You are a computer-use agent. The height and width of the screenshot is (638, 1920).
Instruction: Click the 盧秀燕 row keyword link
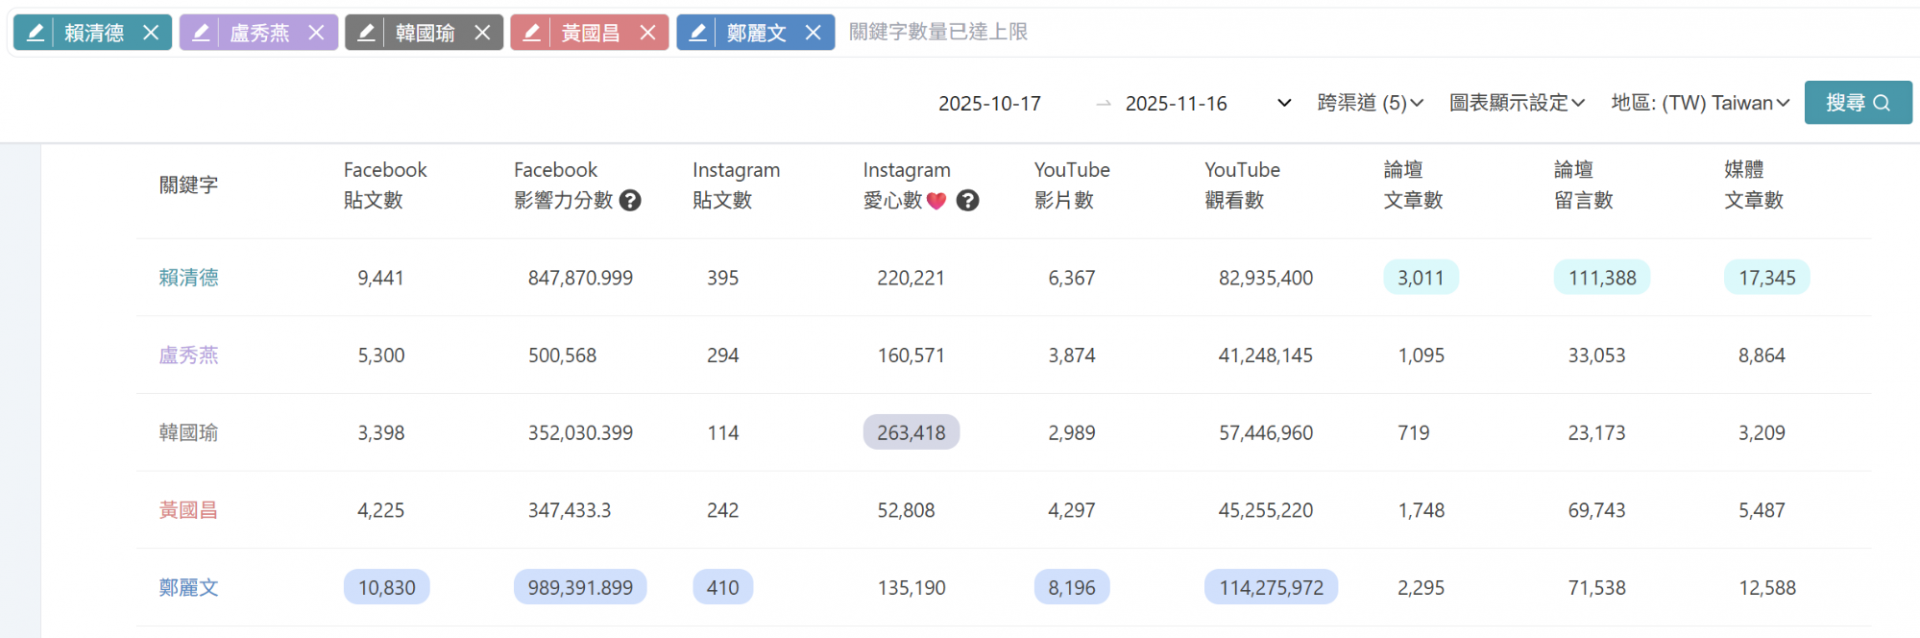click(x=188, y=355)
